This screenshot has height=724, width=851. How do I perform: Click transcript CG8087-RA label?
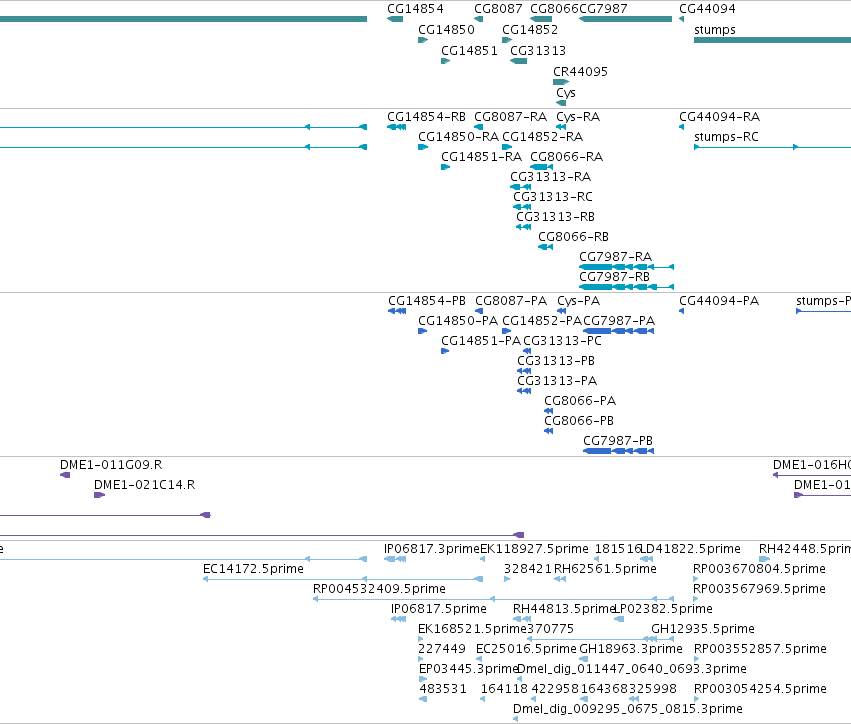pyautogui.click(x=510, y=117)
